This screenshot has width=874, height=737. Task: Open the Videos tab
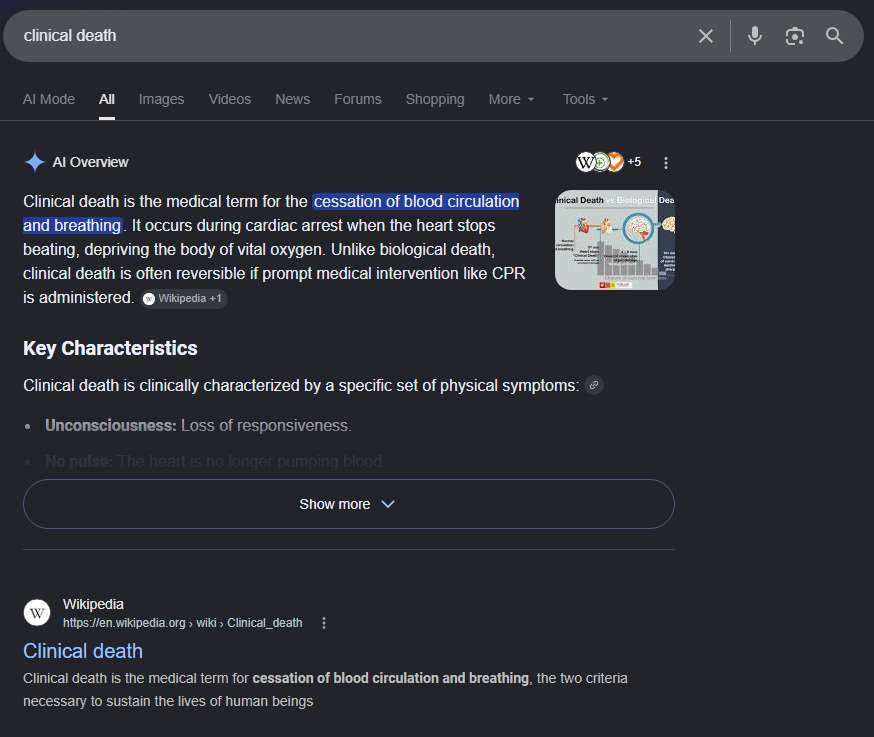coord(230,99)
